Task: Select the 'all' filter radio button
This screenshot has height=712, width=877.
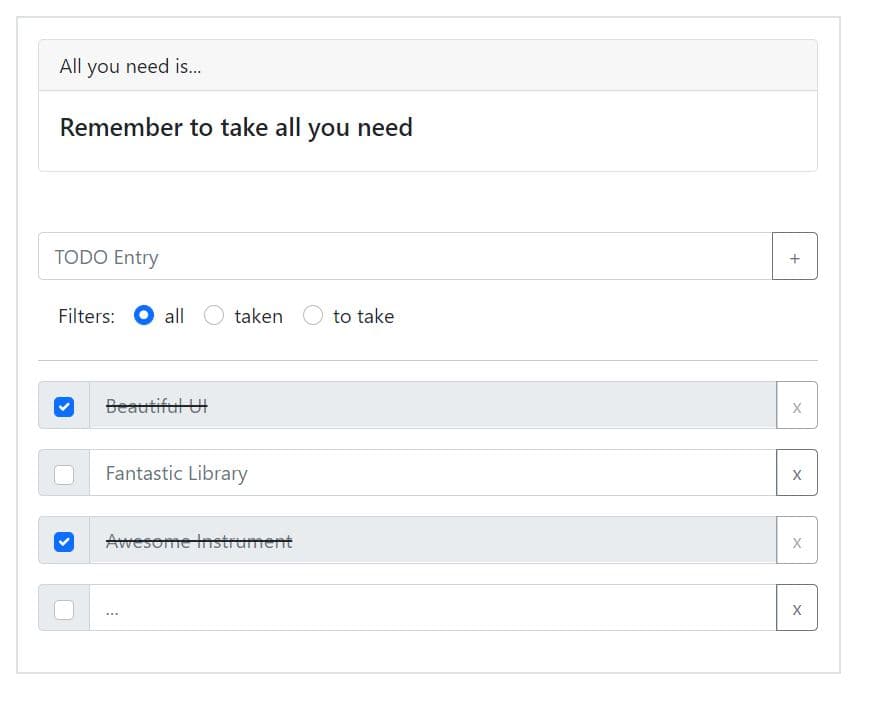Action: [144, 316]
